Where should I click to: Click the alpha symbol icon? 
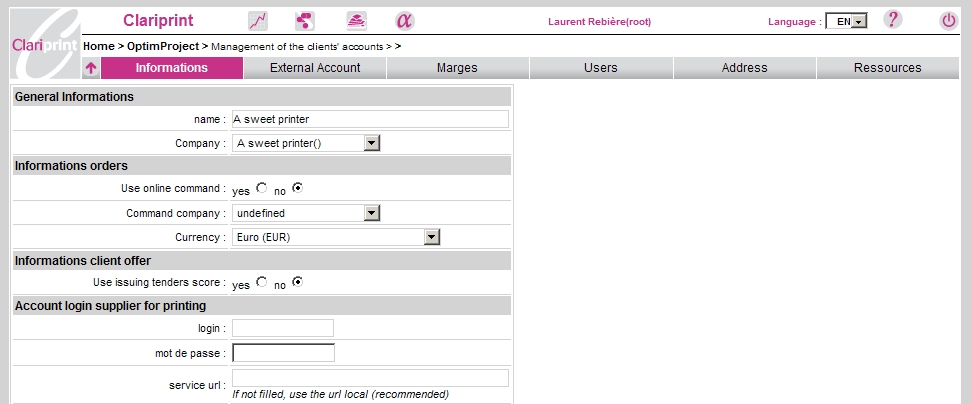[404, 21]
